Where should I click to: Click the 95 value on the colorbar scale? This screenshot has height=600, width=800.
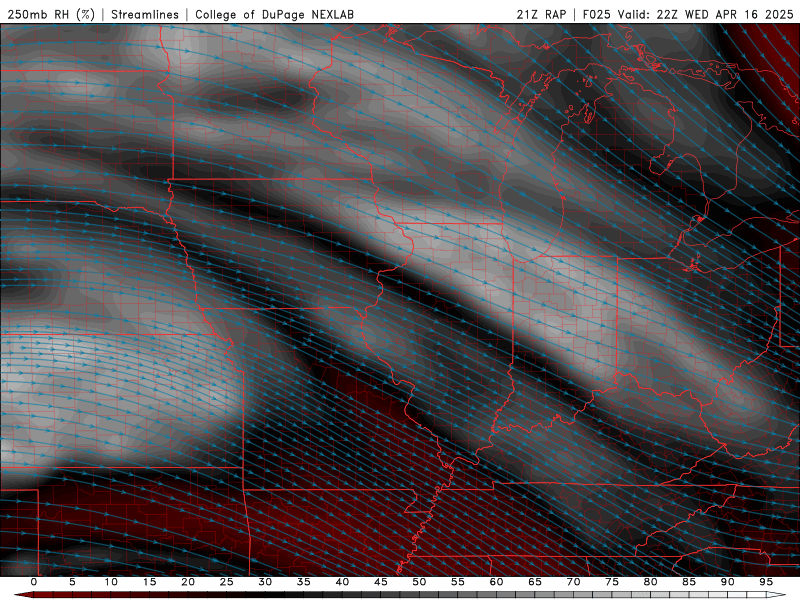[766, 582]
